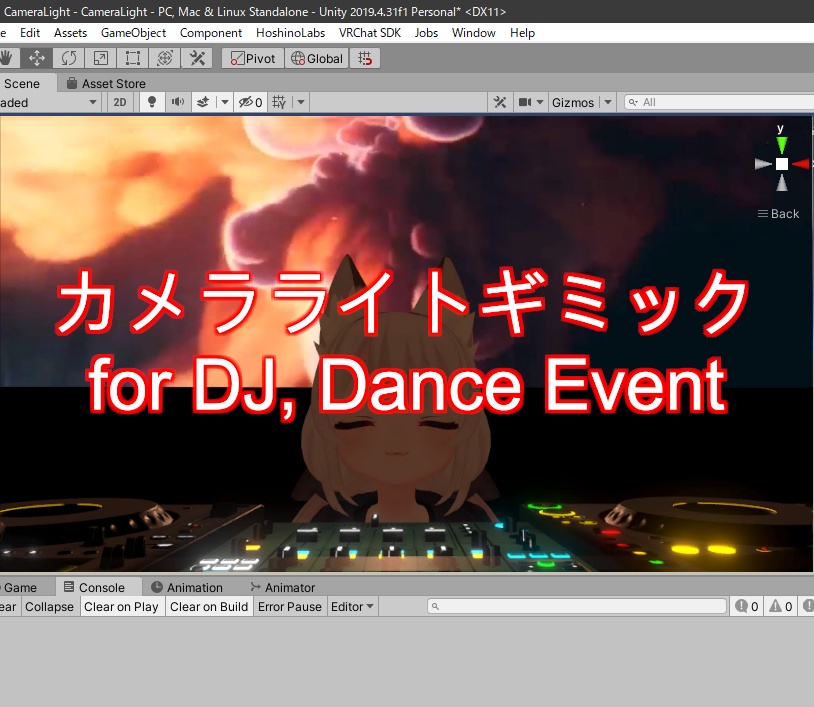
Task: Click the custom editor tools icon
Action: tap(196, 58)
